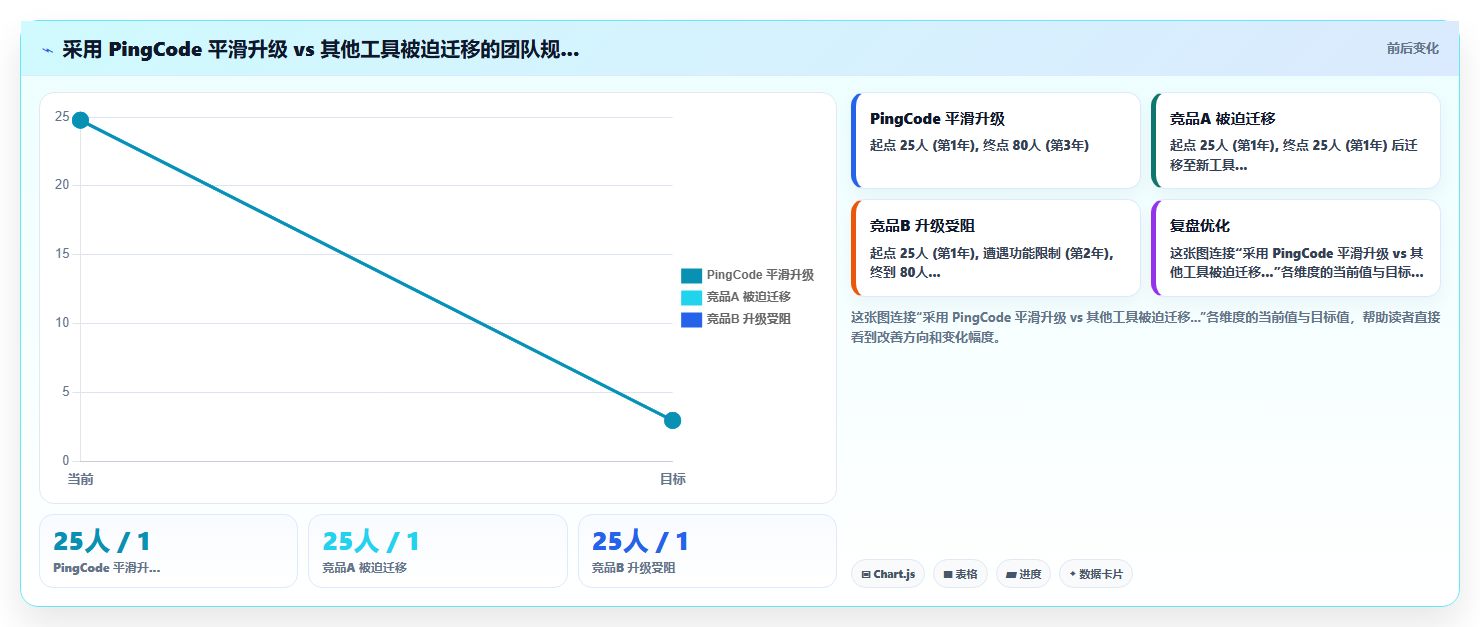Viewport: 1480px width, 627px height.
Task: Click the 当前 x-axis label
Action: click(x=80, y=479)
